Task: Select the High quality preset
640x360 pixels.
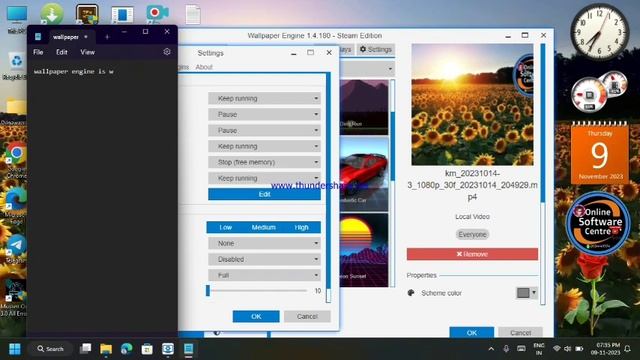Action: [x=301, y=227]
